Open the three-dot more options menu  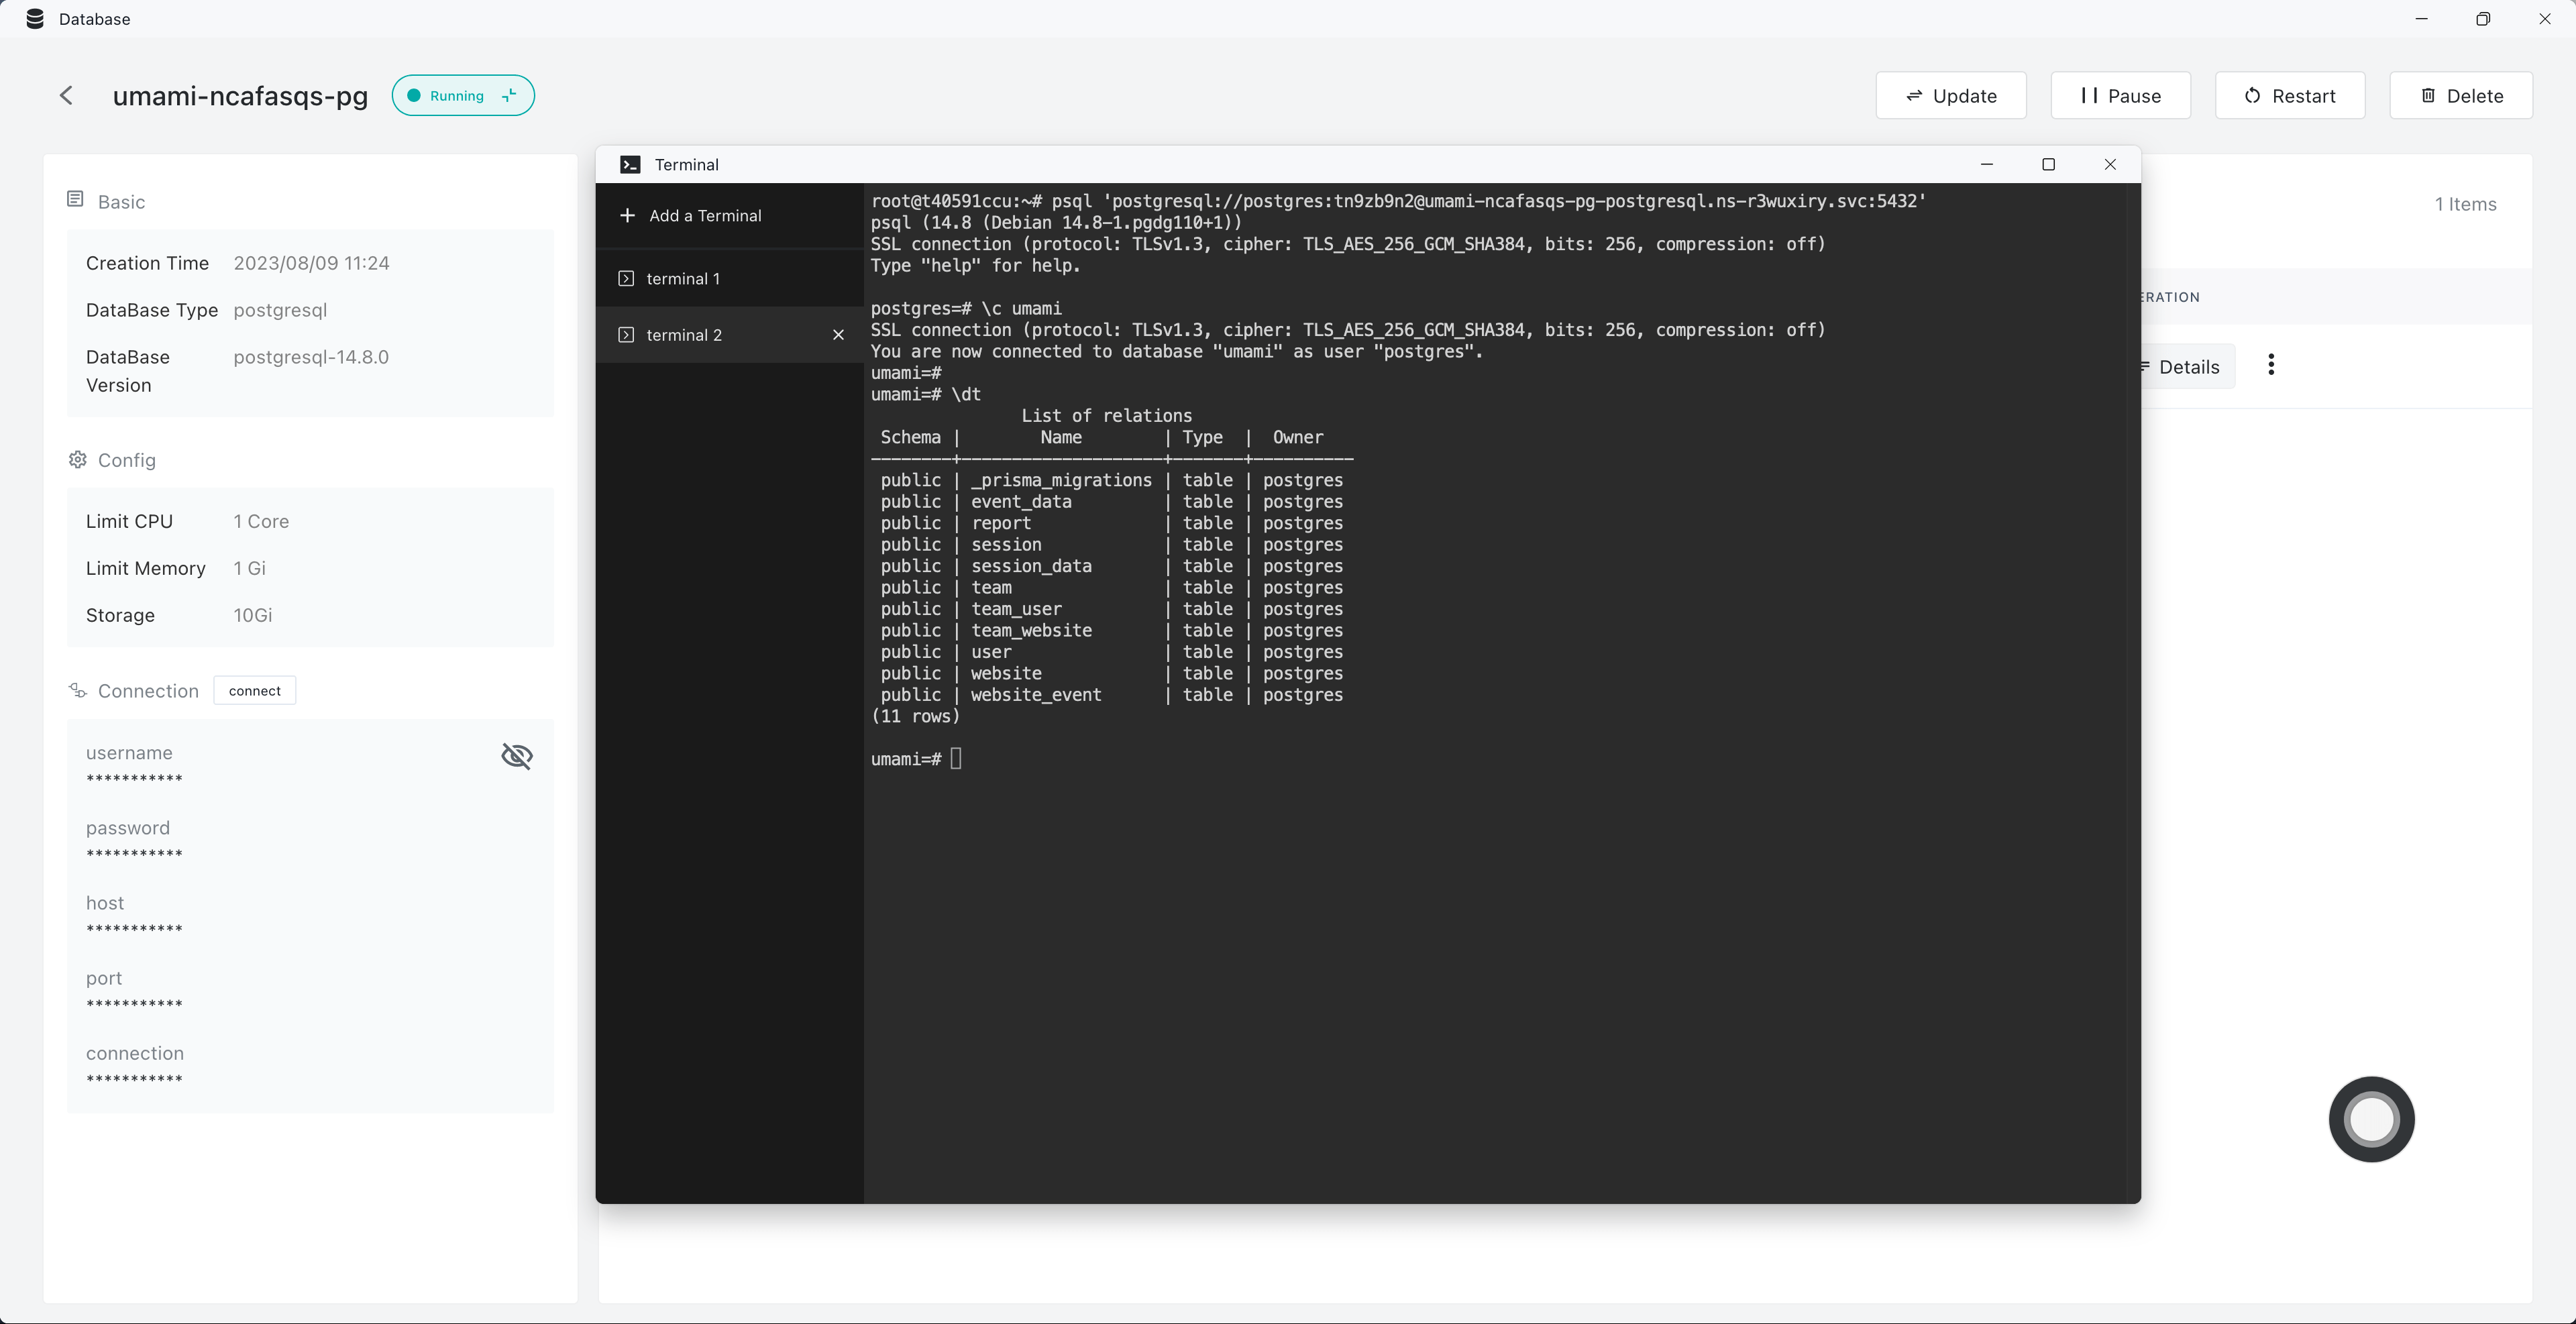2271,365
